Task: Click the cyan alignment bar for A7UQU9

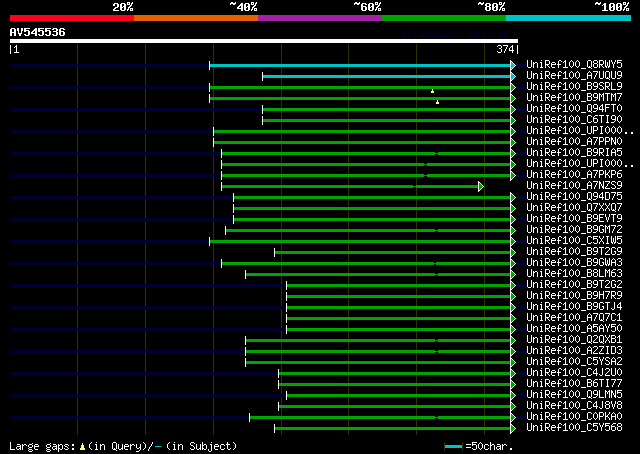Action: (387, 76)
